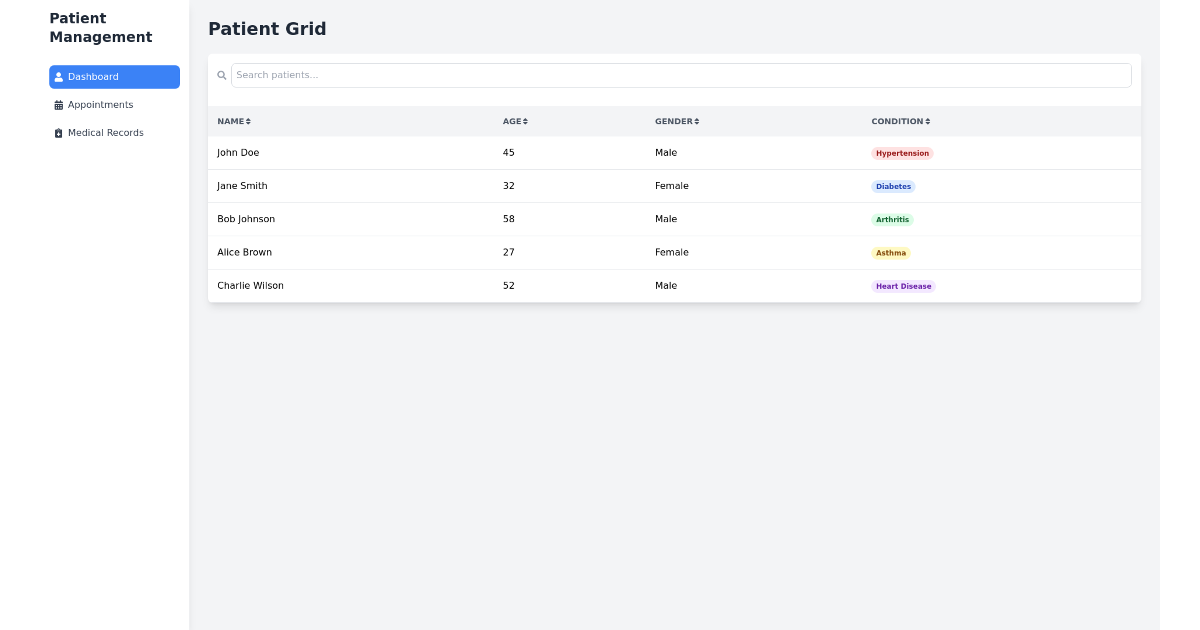
Task: Click the Diabetes badge on Jane Smith's row
Action: coord(893,186)
